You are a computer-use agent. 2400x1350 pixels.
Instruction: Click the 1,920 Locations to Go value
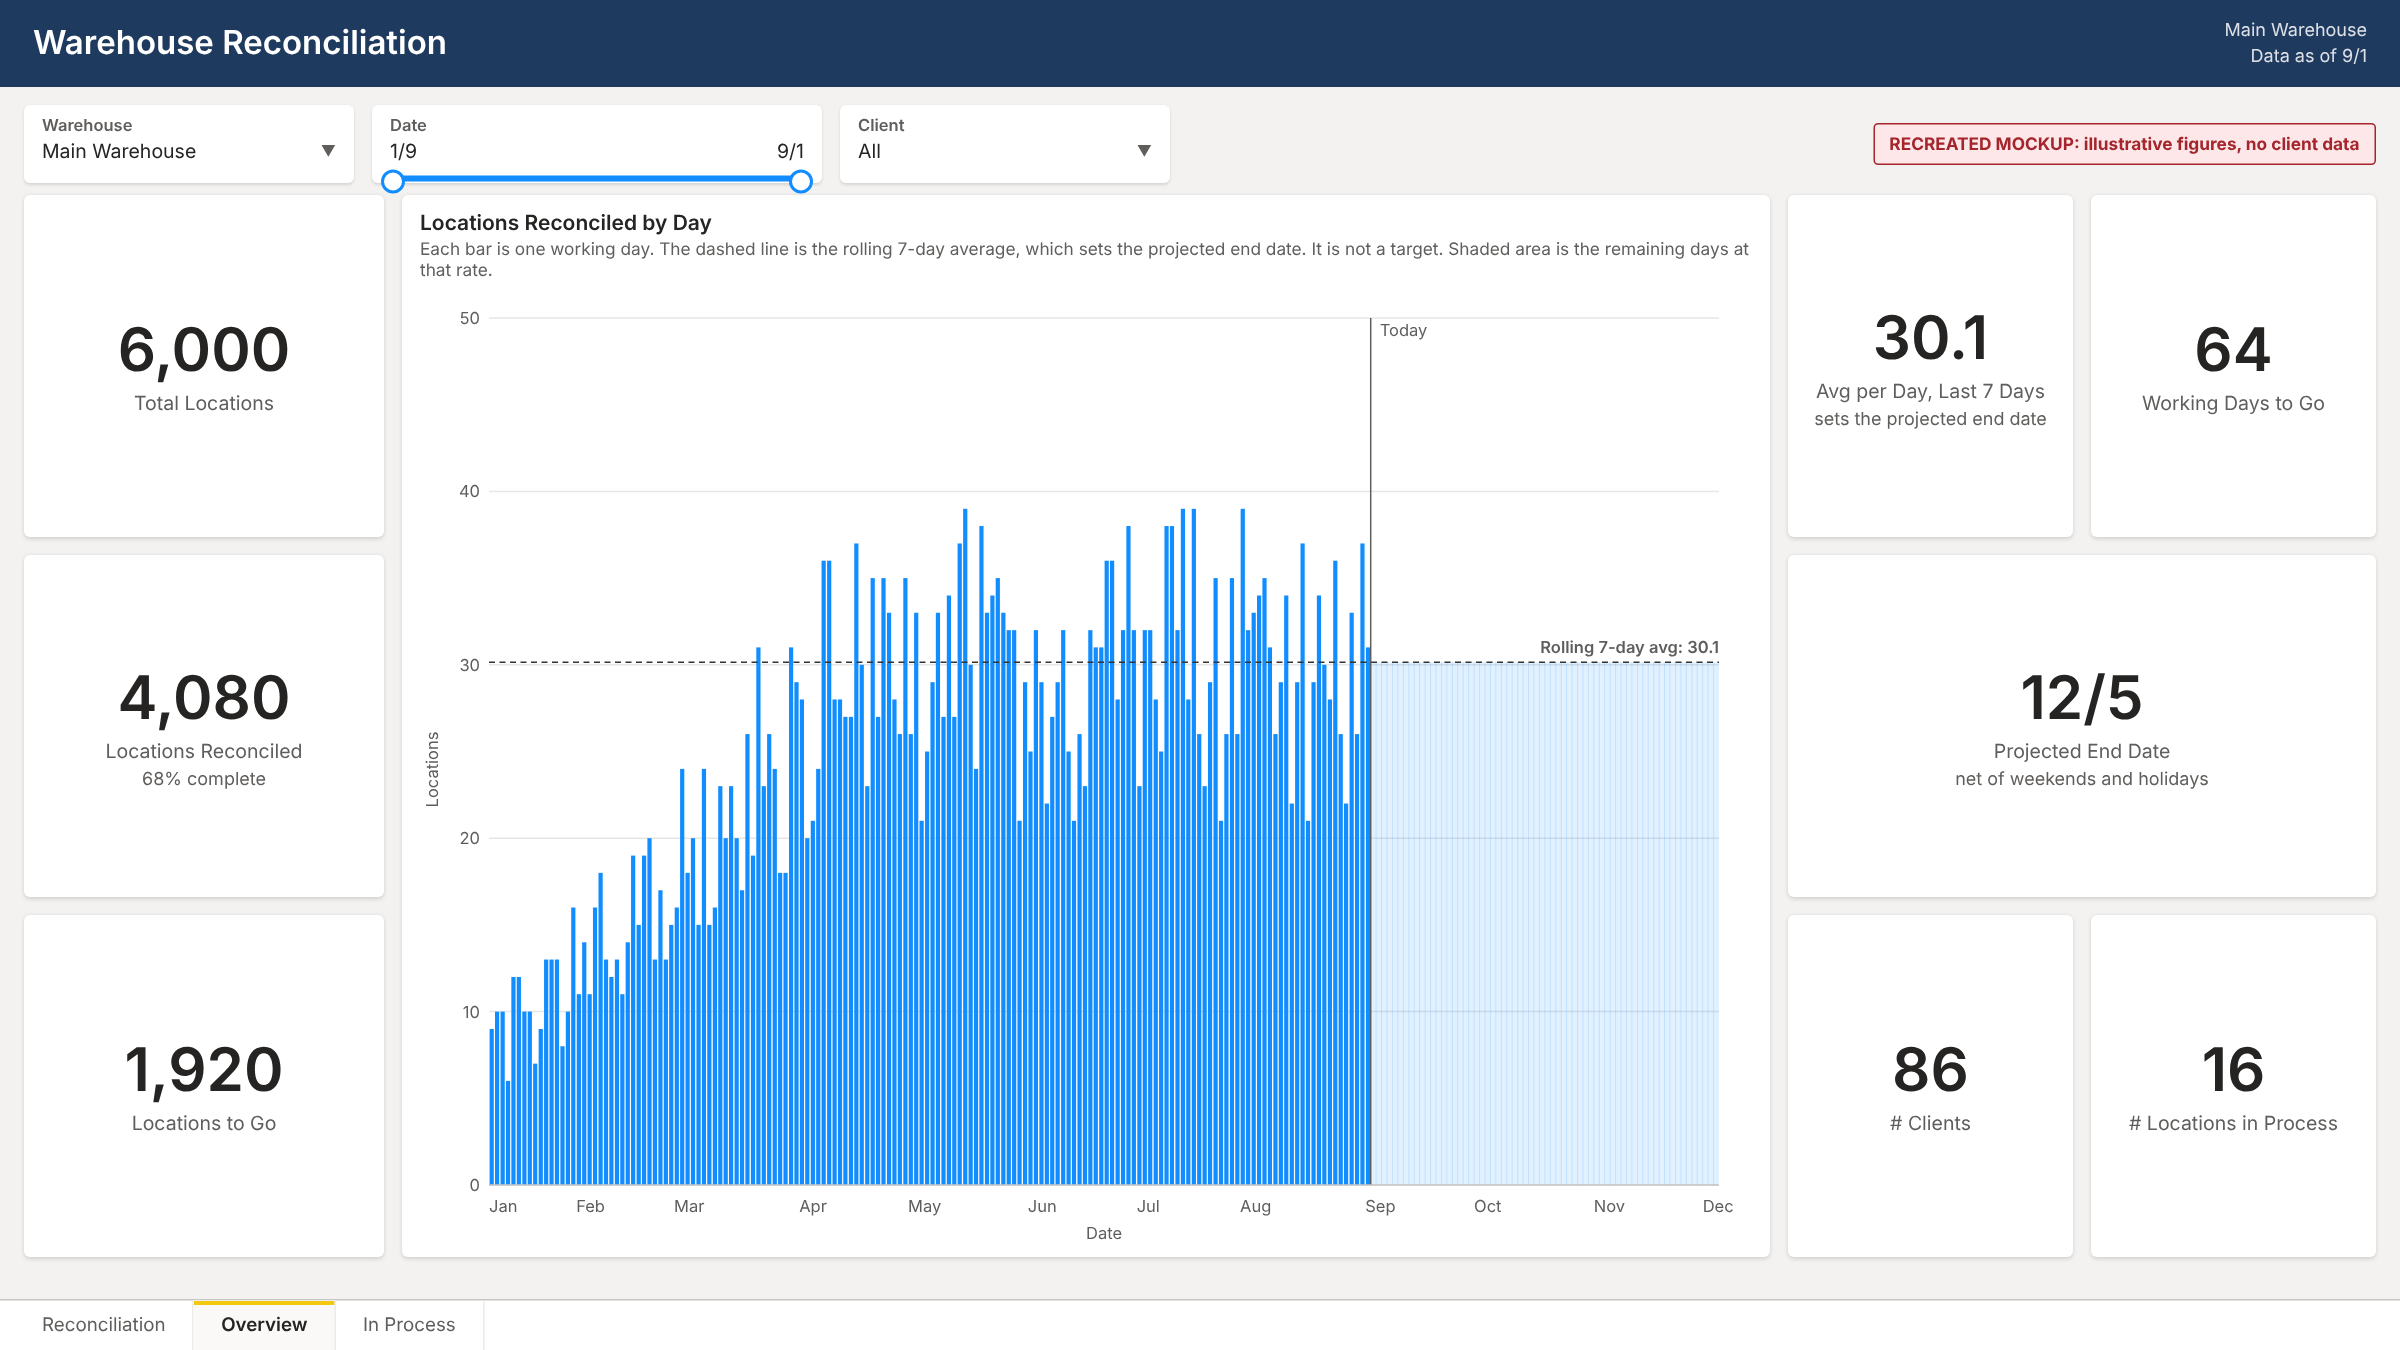point(204,1069)
